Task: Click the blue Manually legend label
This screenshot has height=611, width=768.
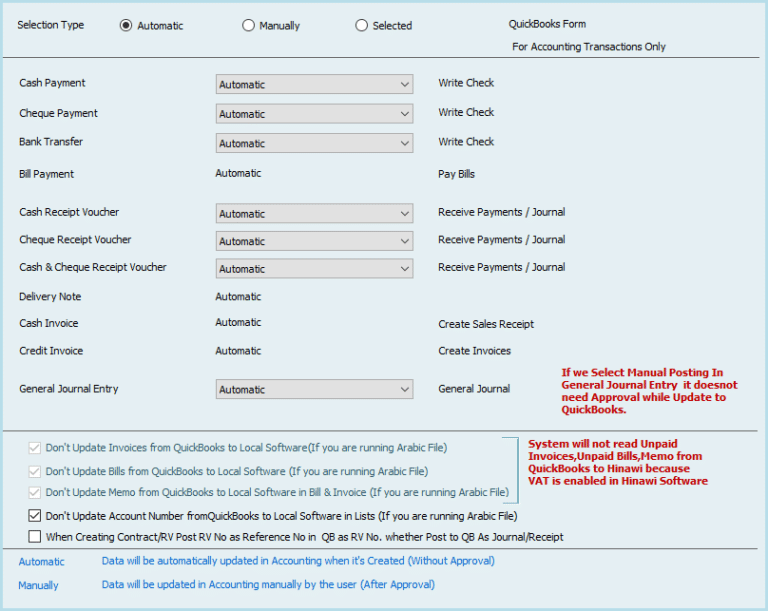Action: pos(38,585)
